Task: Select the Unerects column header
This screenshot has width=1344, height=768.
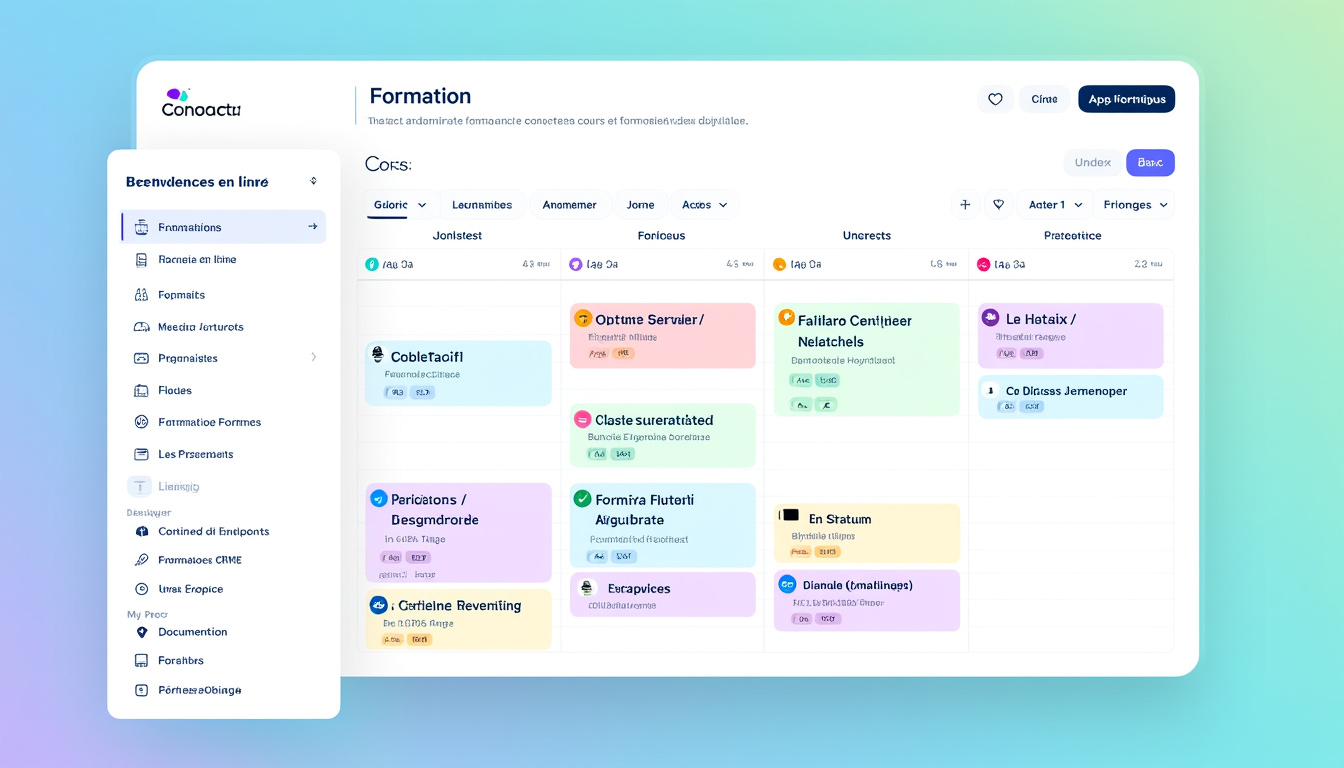Action: 866,236
